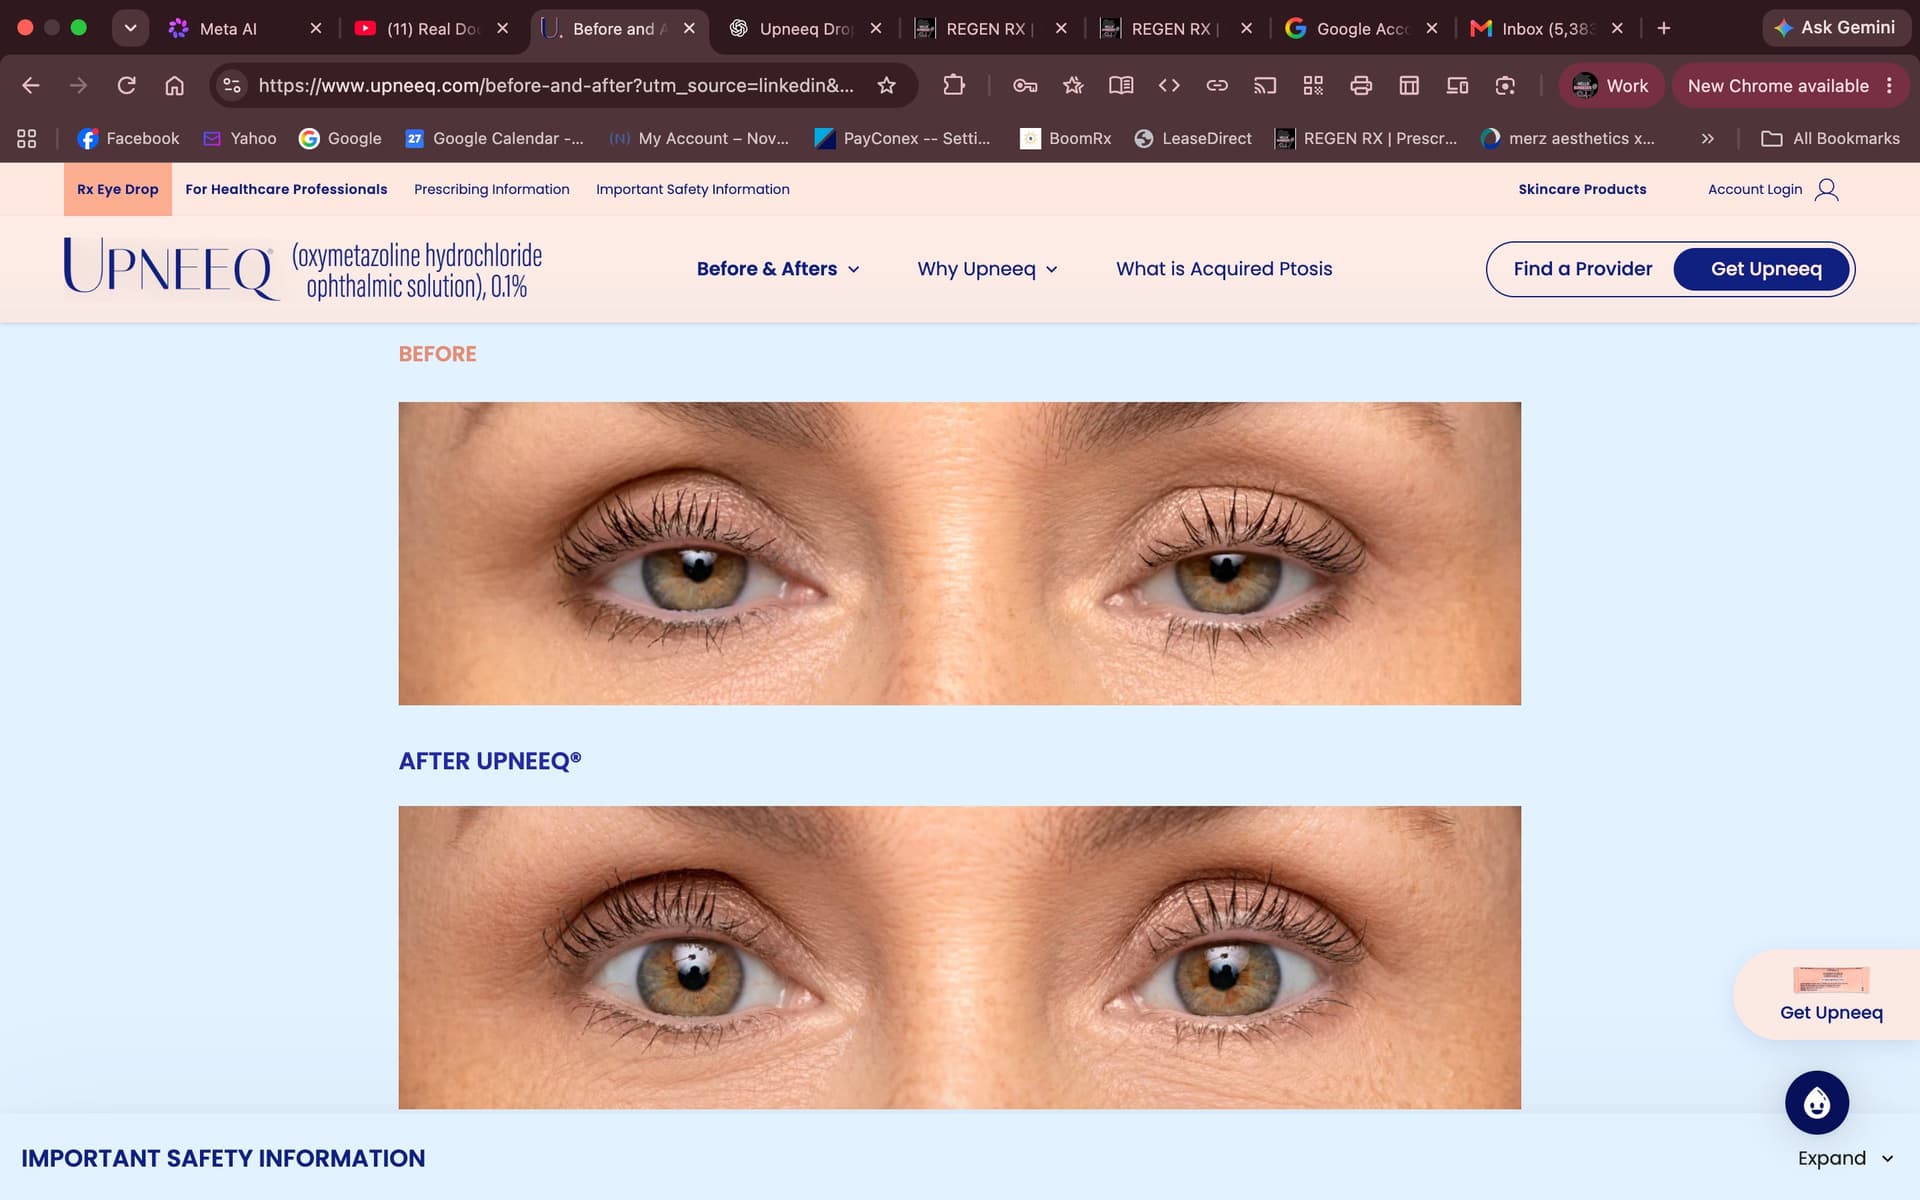Click the AFTER UPNEEQ eyes photo
Screen dimensions: 1920x1200
click(959, 957)
